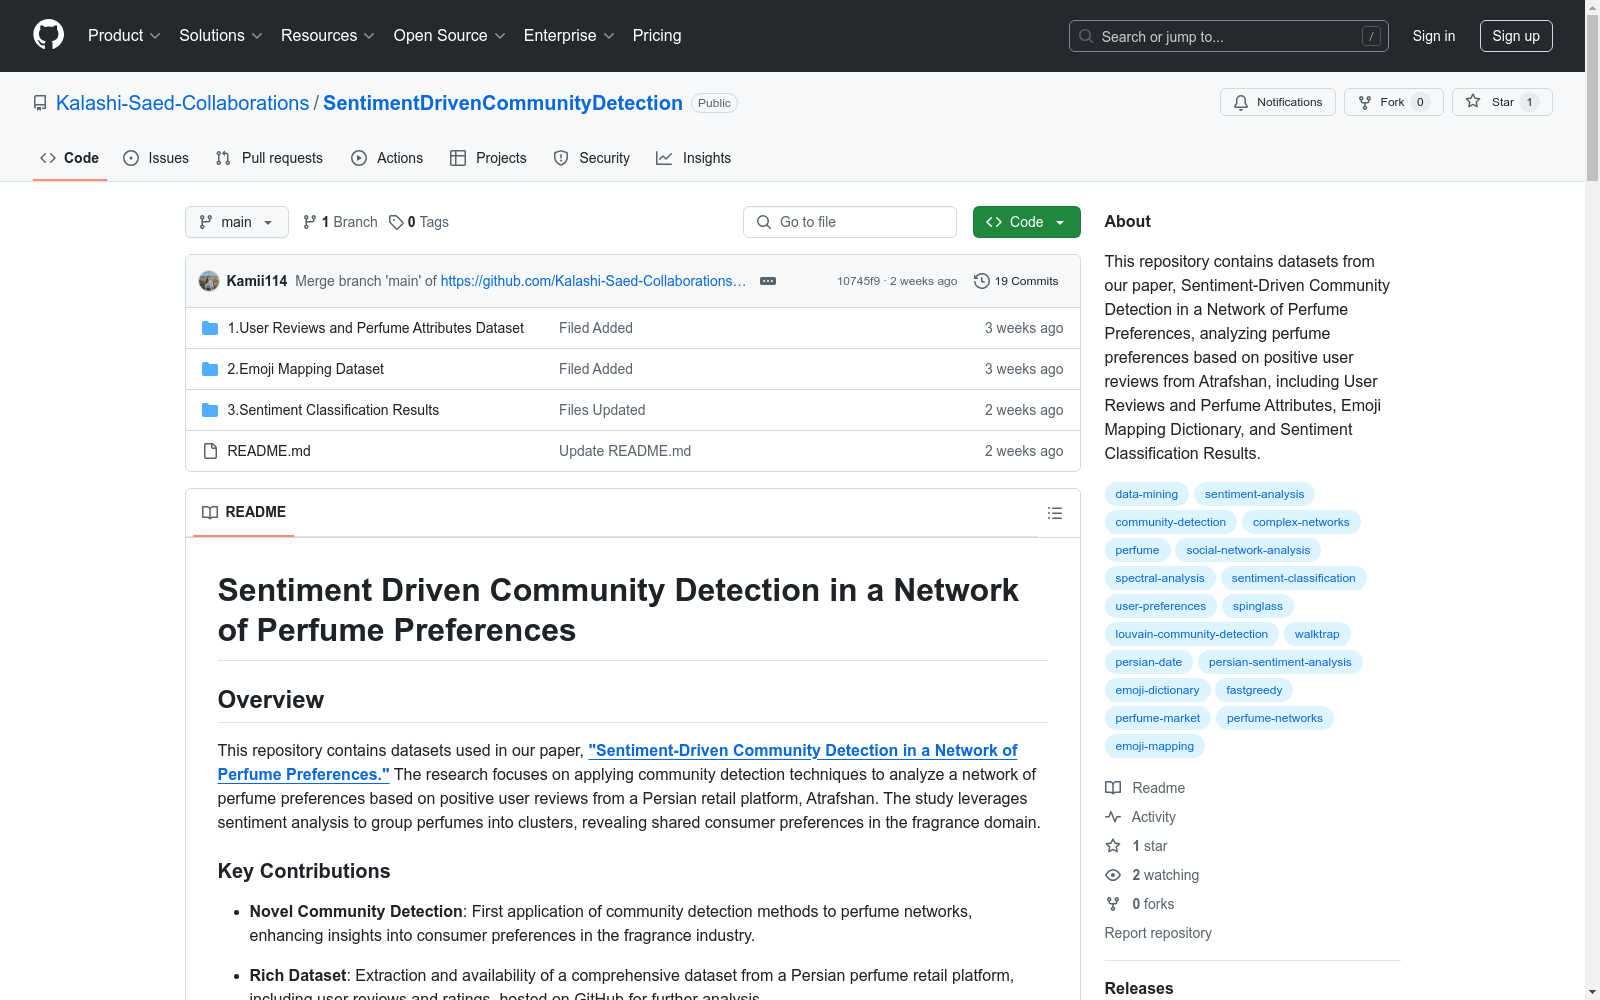1600x1000 pixels.
Task: Open the commit merge URL link
Action: (x=593, y=281)
